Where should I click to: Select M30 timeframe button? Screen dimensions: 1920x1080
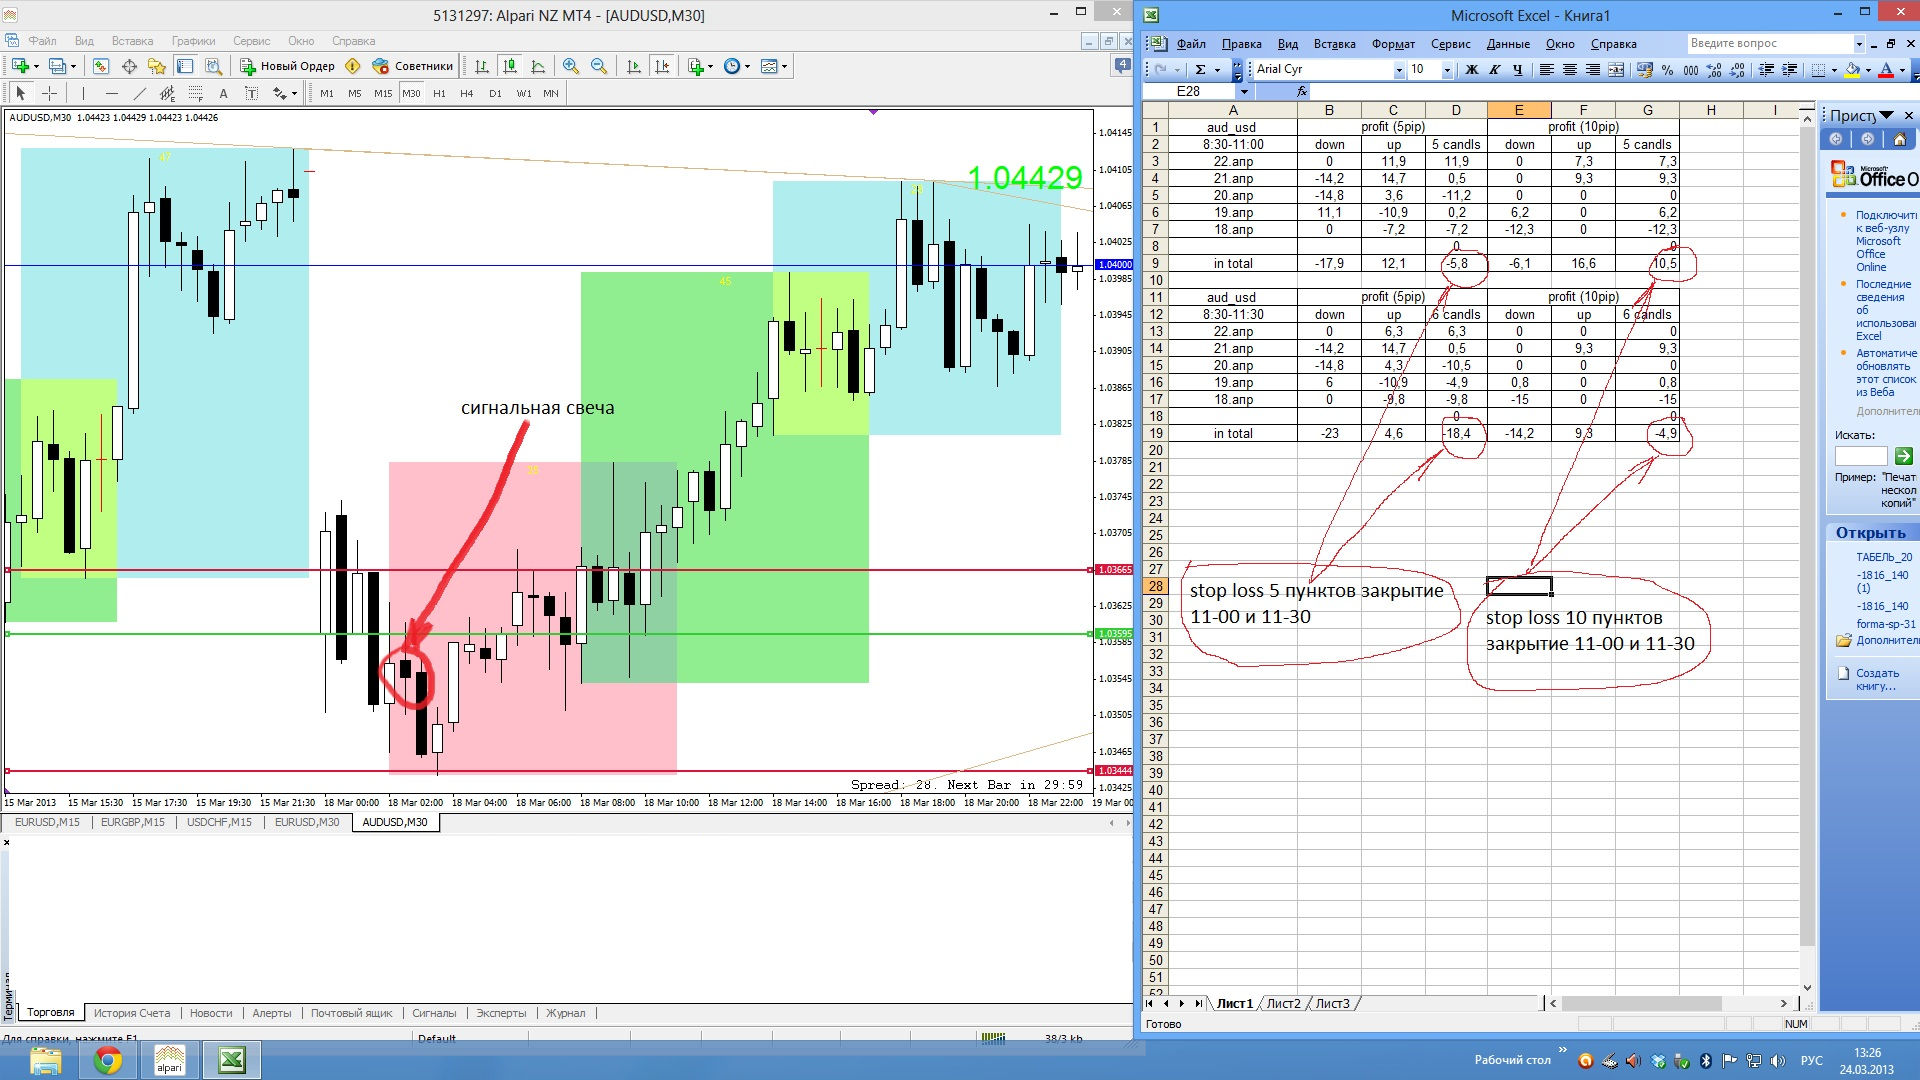coord(411,93)
